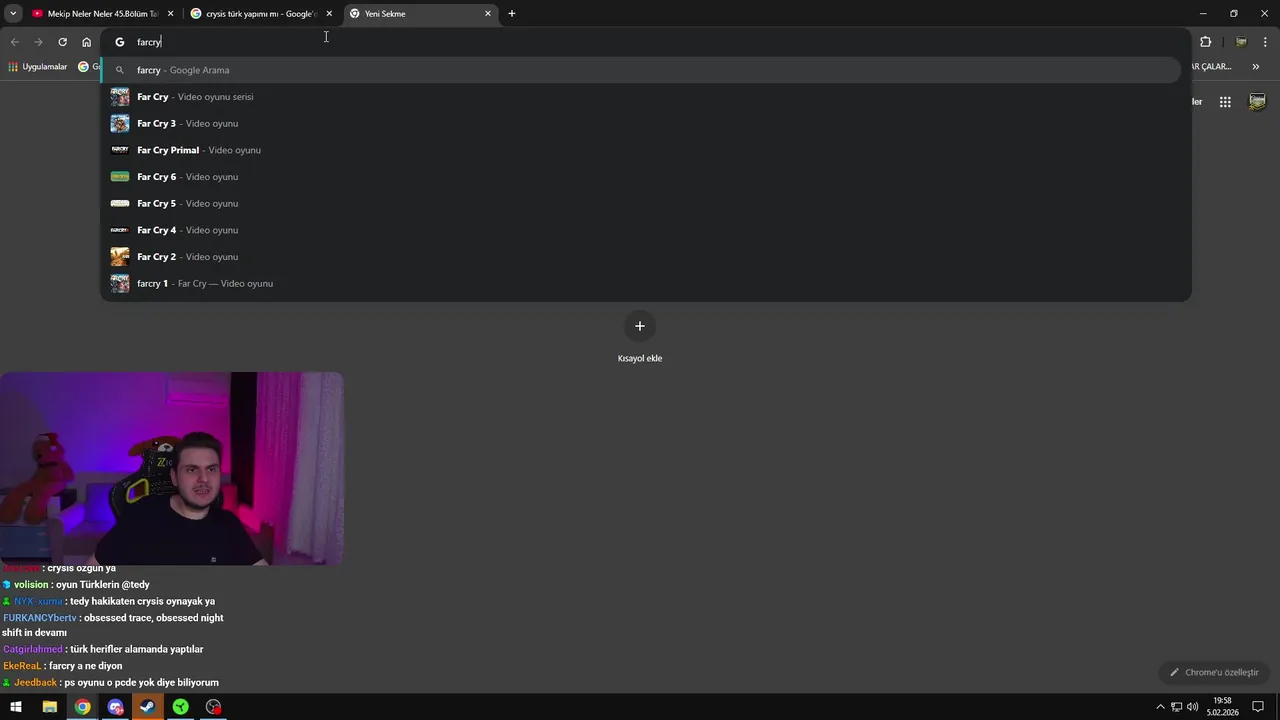Open the volume speaker icon
Screen dimensions: 1280x720
(x=1193, y=707)
